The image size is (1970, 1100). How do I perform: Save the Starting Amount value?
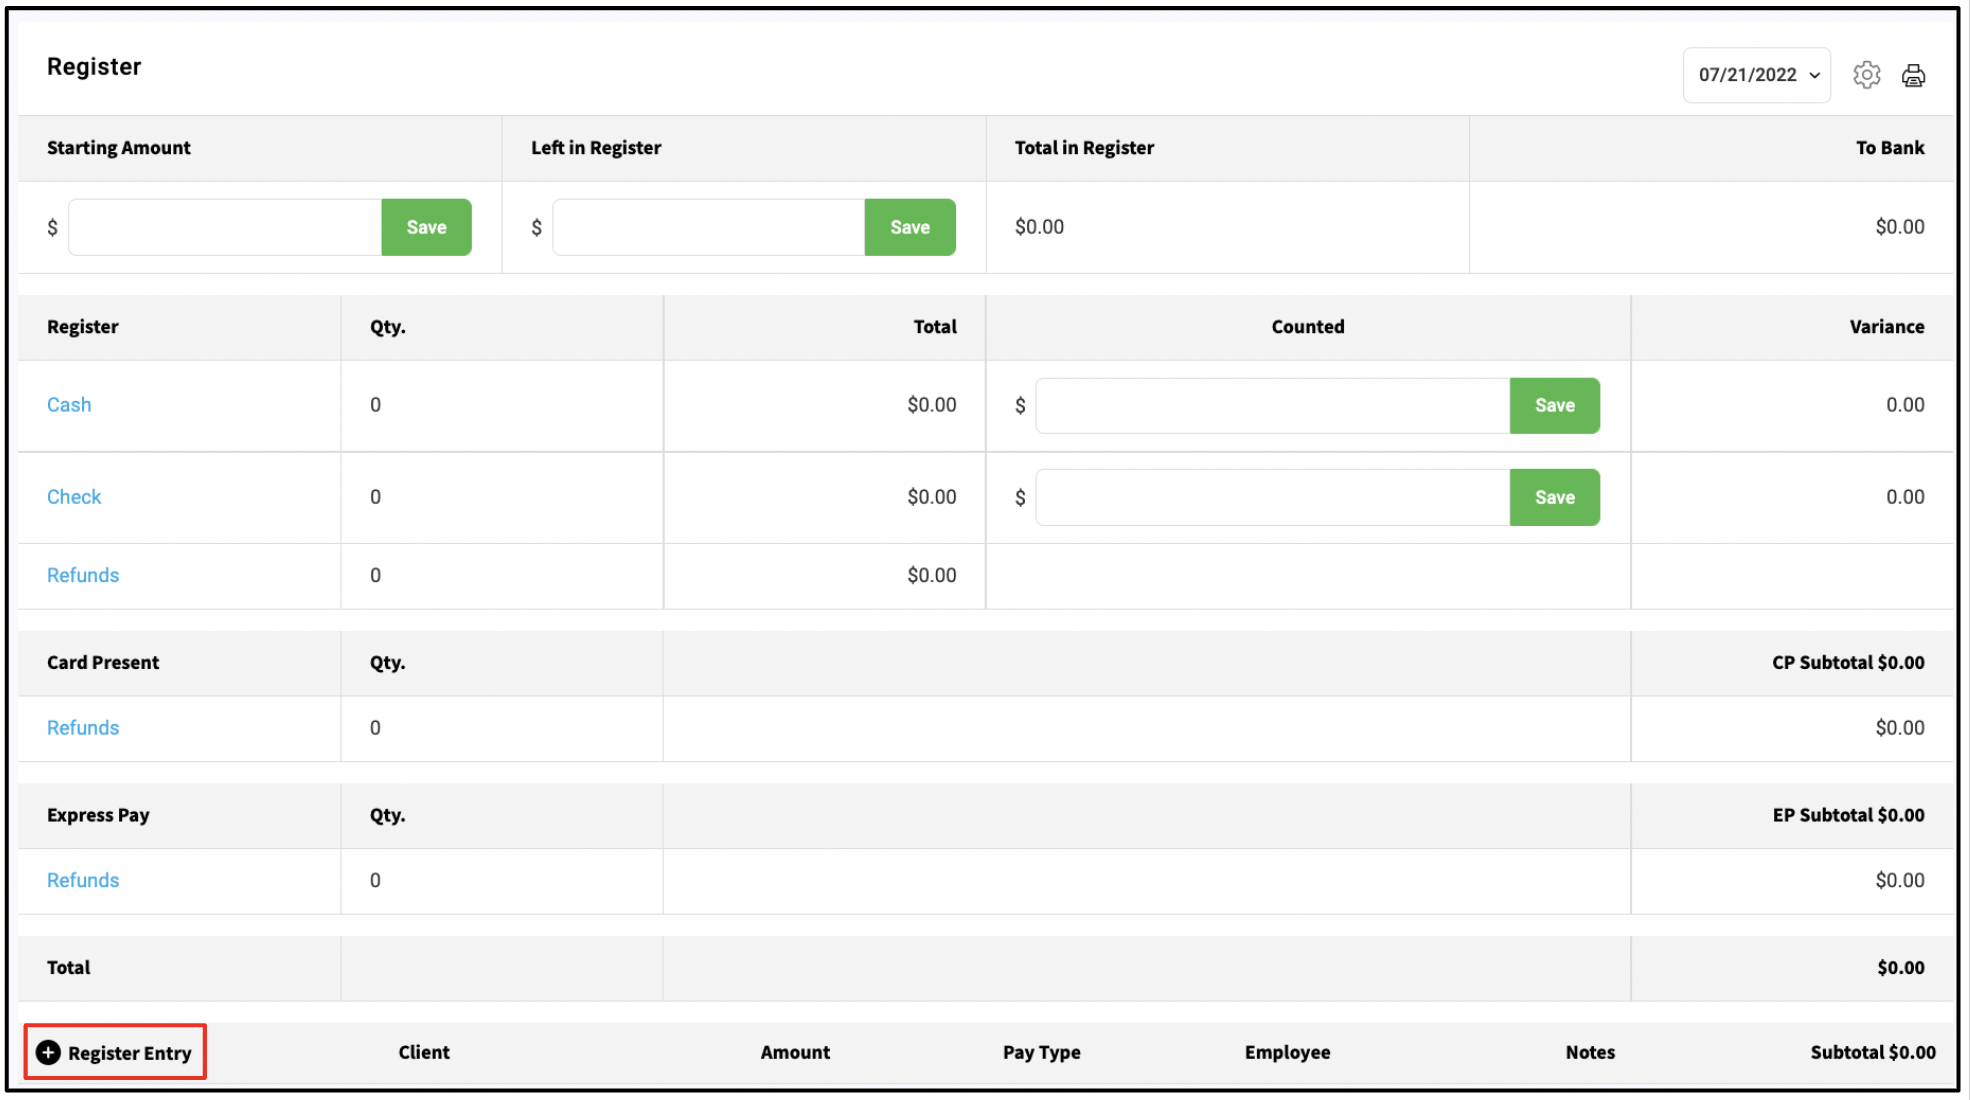click(426, 227)
